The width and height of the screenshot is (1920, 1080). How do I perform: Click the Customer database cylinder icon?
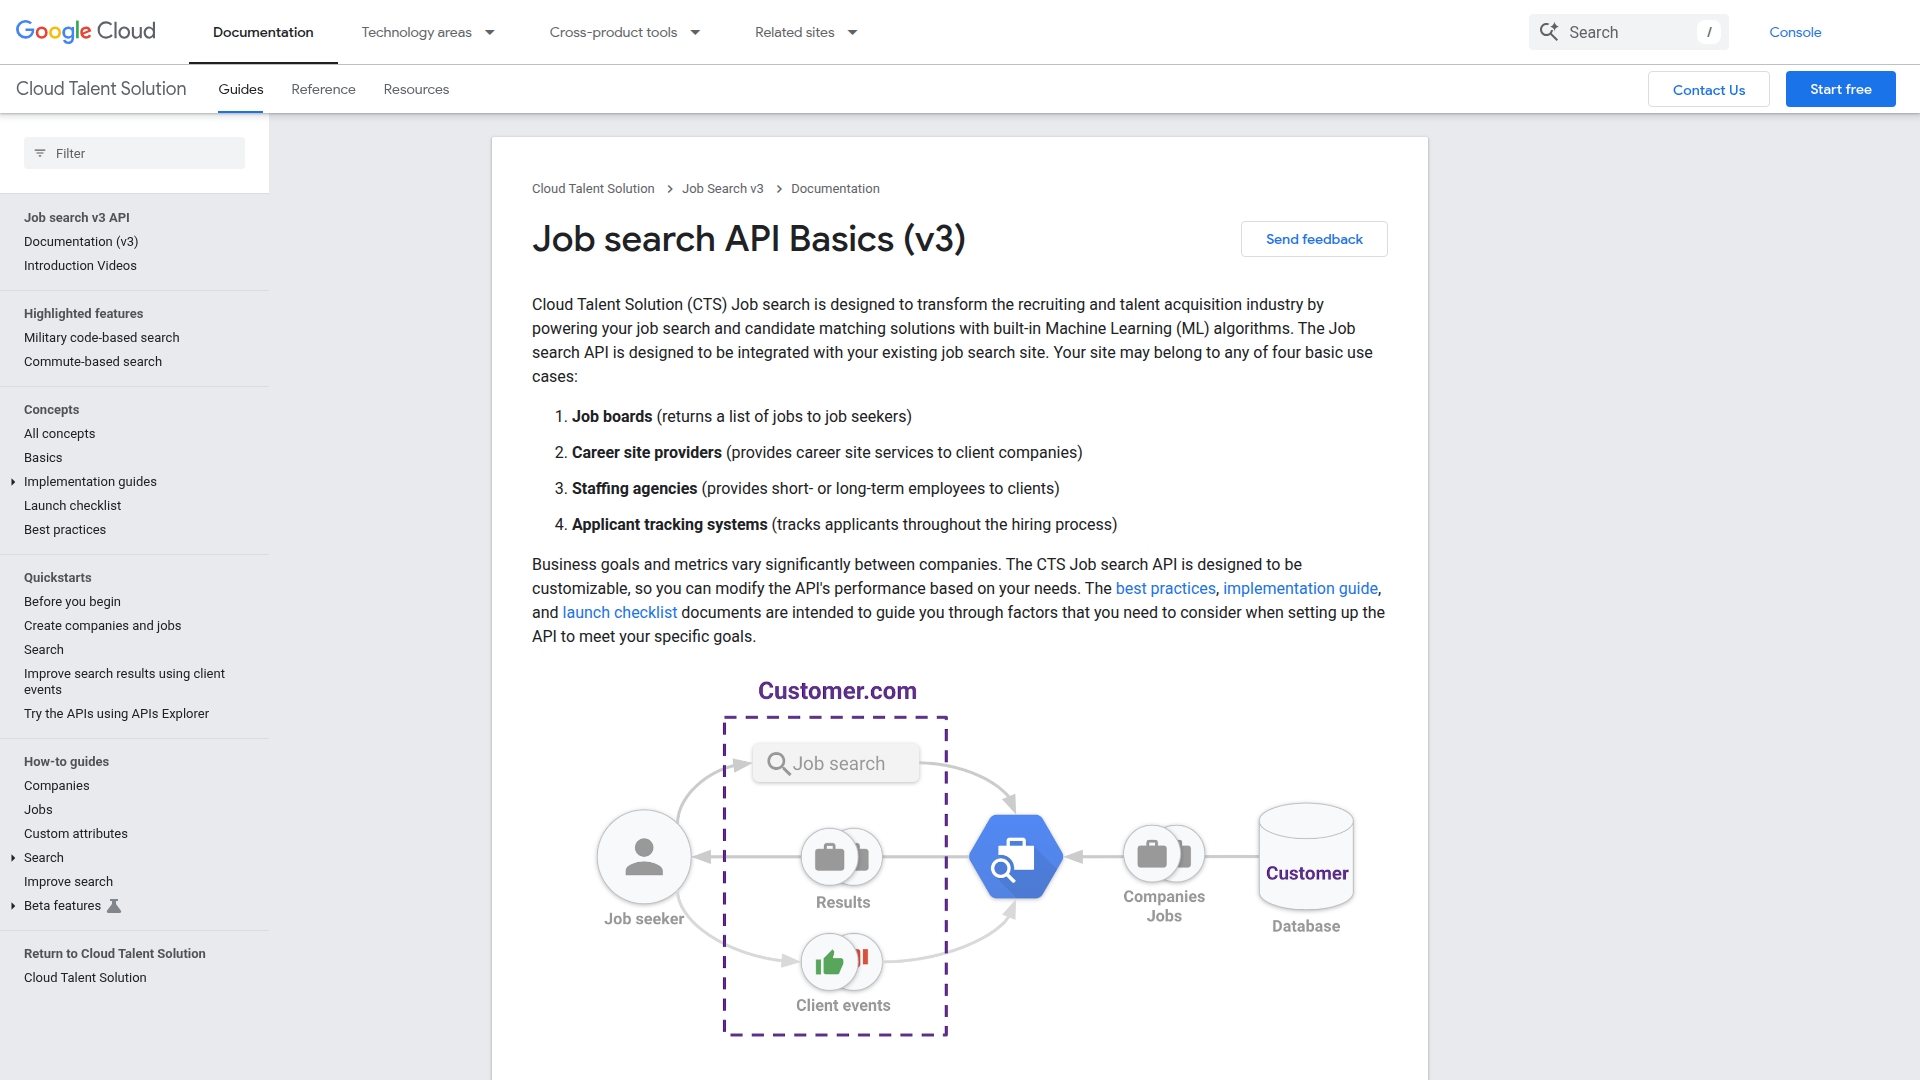(x=1306, y=857)
